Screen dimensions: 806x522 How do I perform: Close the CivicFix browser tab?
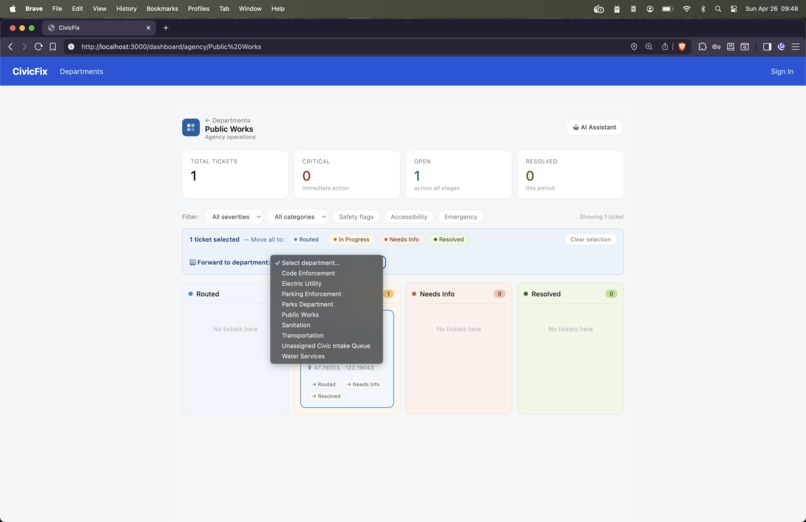click(x=148, y=28)
